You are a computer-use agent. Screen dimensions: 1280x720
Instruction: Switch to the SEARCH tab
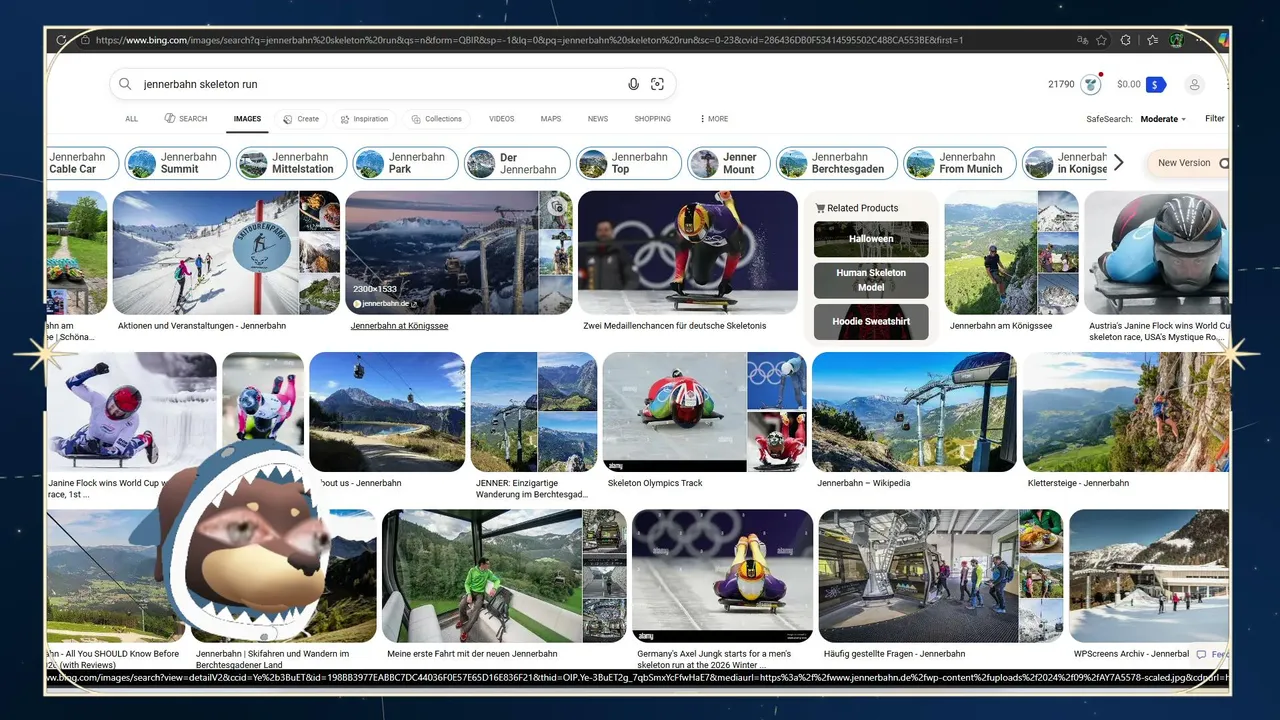click(x=186, y=119)
